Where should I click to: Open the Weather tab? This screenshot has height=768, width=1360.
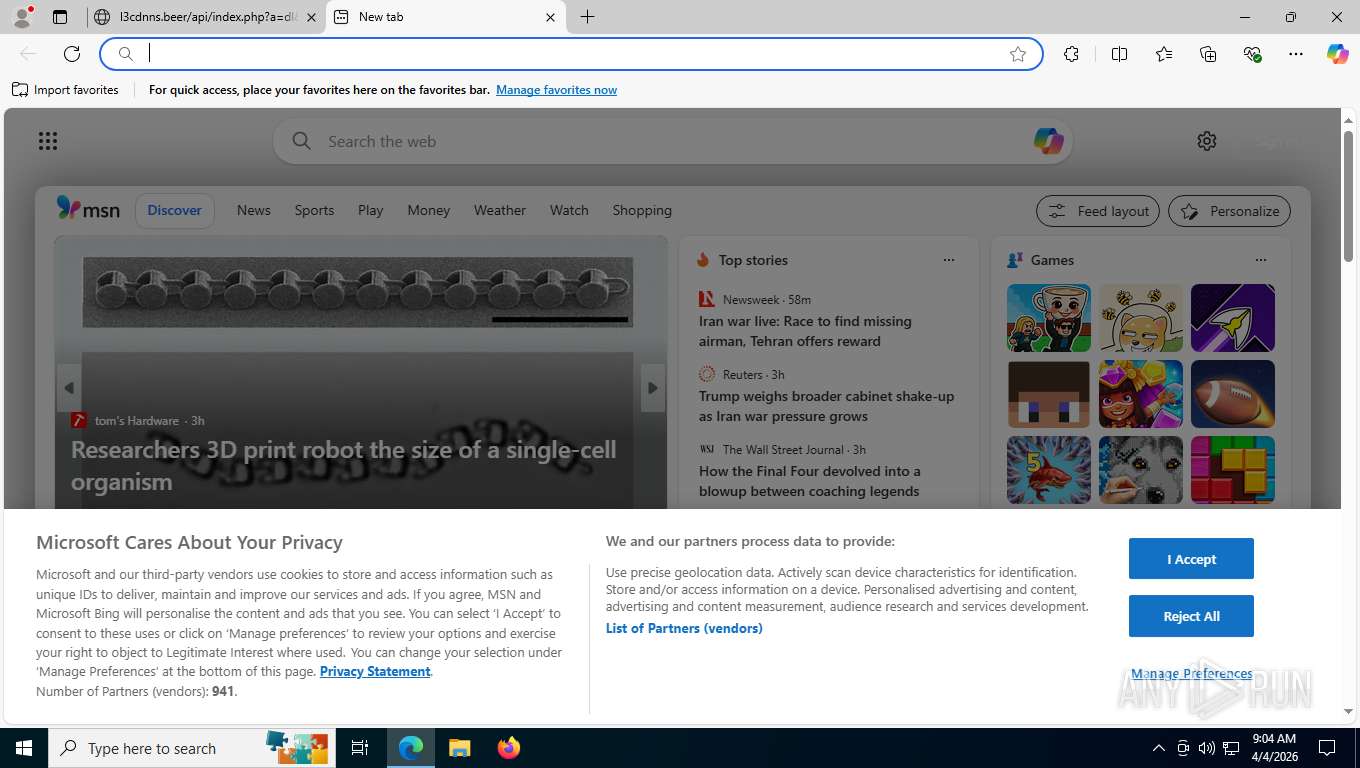coord(500,210)
